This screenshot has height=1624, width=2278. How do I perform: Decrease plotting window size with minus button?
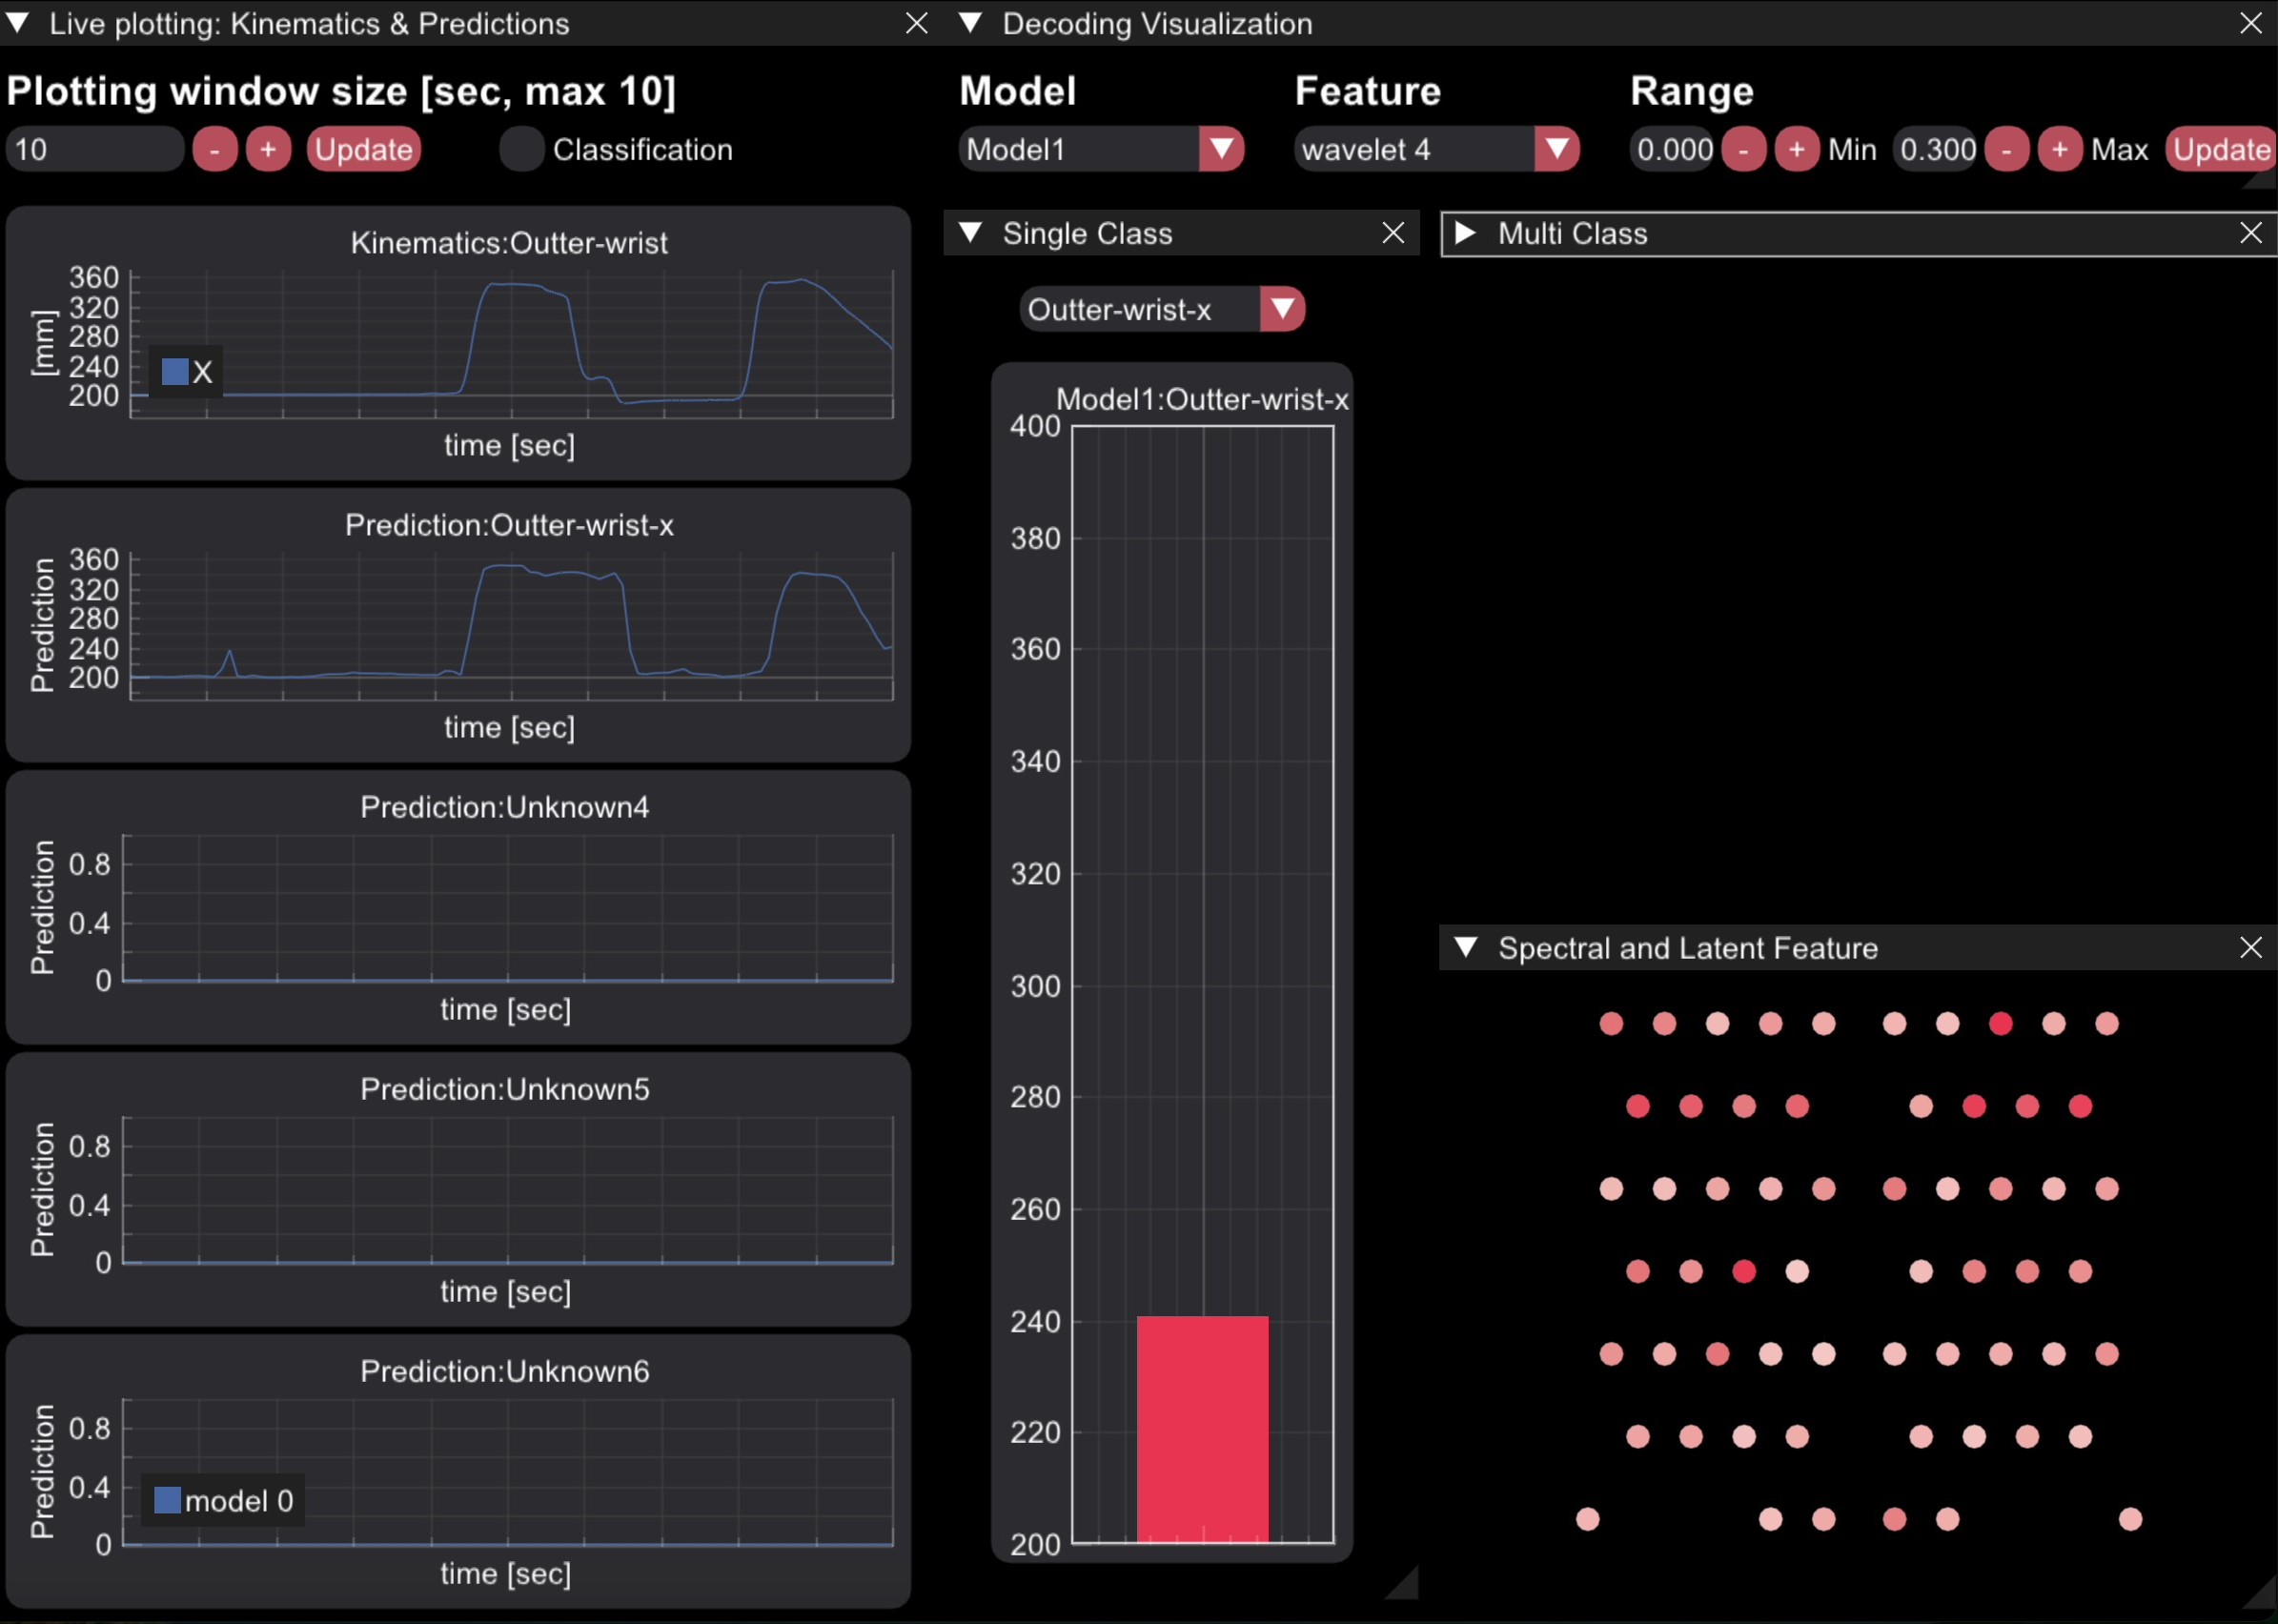click(x=214, y=150)
